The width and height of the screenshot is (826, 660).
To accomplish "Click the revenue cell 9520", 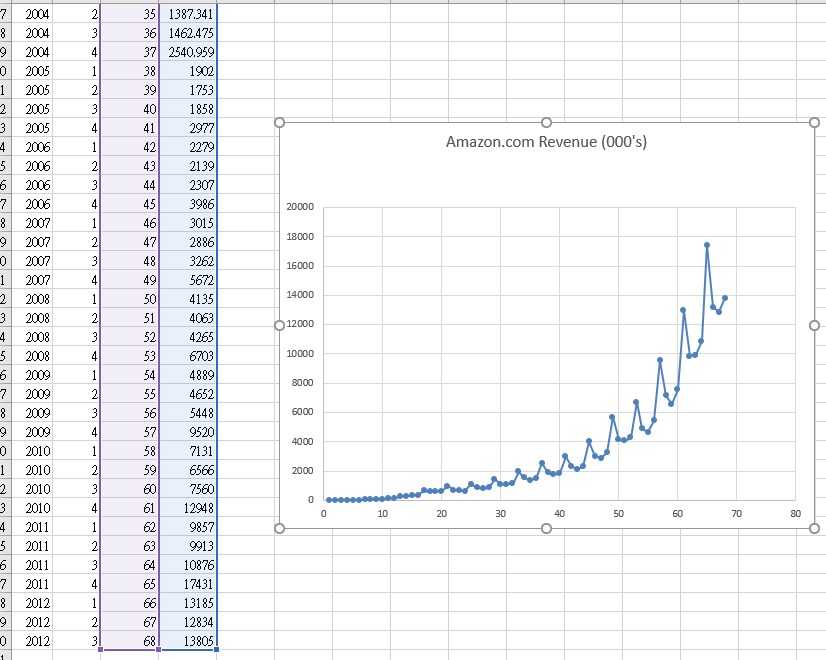I will pos(188,432).
